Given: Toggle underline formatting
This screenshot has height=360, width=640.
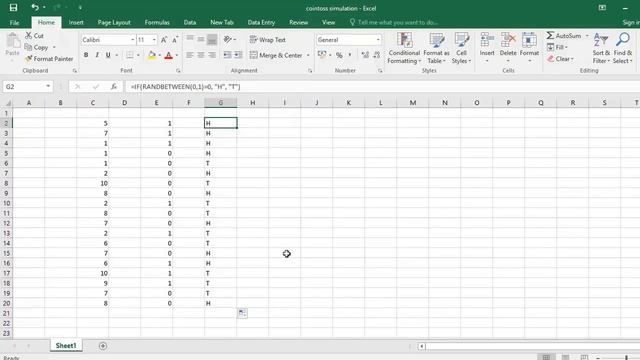Looking at the screenshot, I should tap(108, 55).
